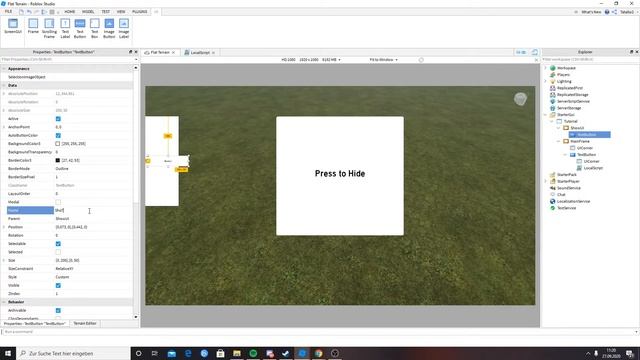Open the VIEW ribbon tab
640x360 pixels.
tap(121, 12)
